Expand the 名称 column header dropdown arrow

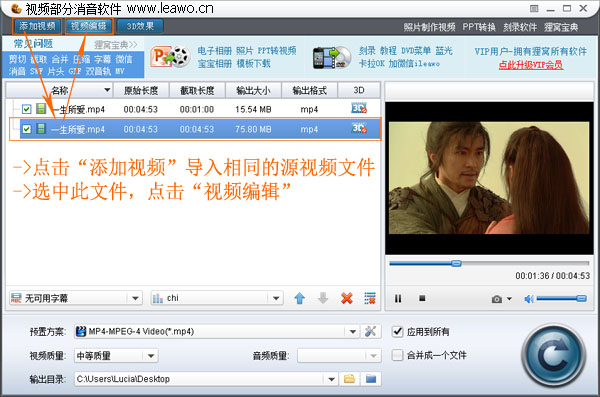coord(107,90)
